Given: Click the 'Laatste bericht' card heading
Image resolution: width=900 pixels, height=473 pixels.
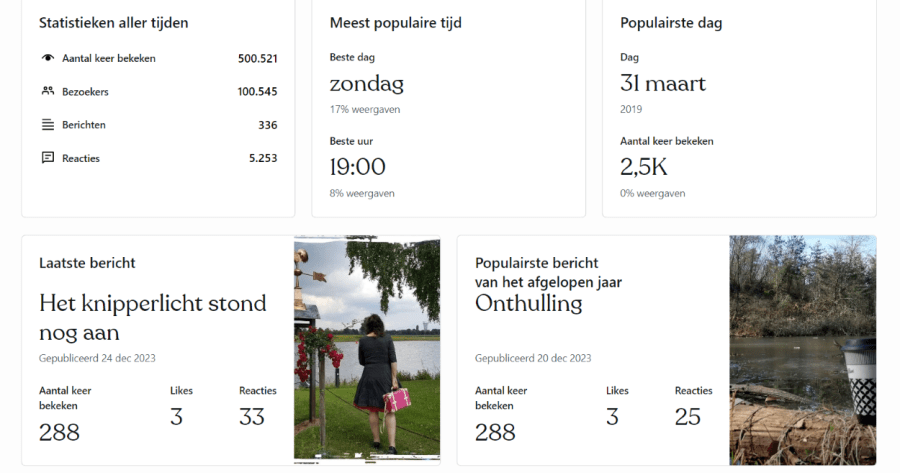Looking at the screenshot, I should [87, 263].
